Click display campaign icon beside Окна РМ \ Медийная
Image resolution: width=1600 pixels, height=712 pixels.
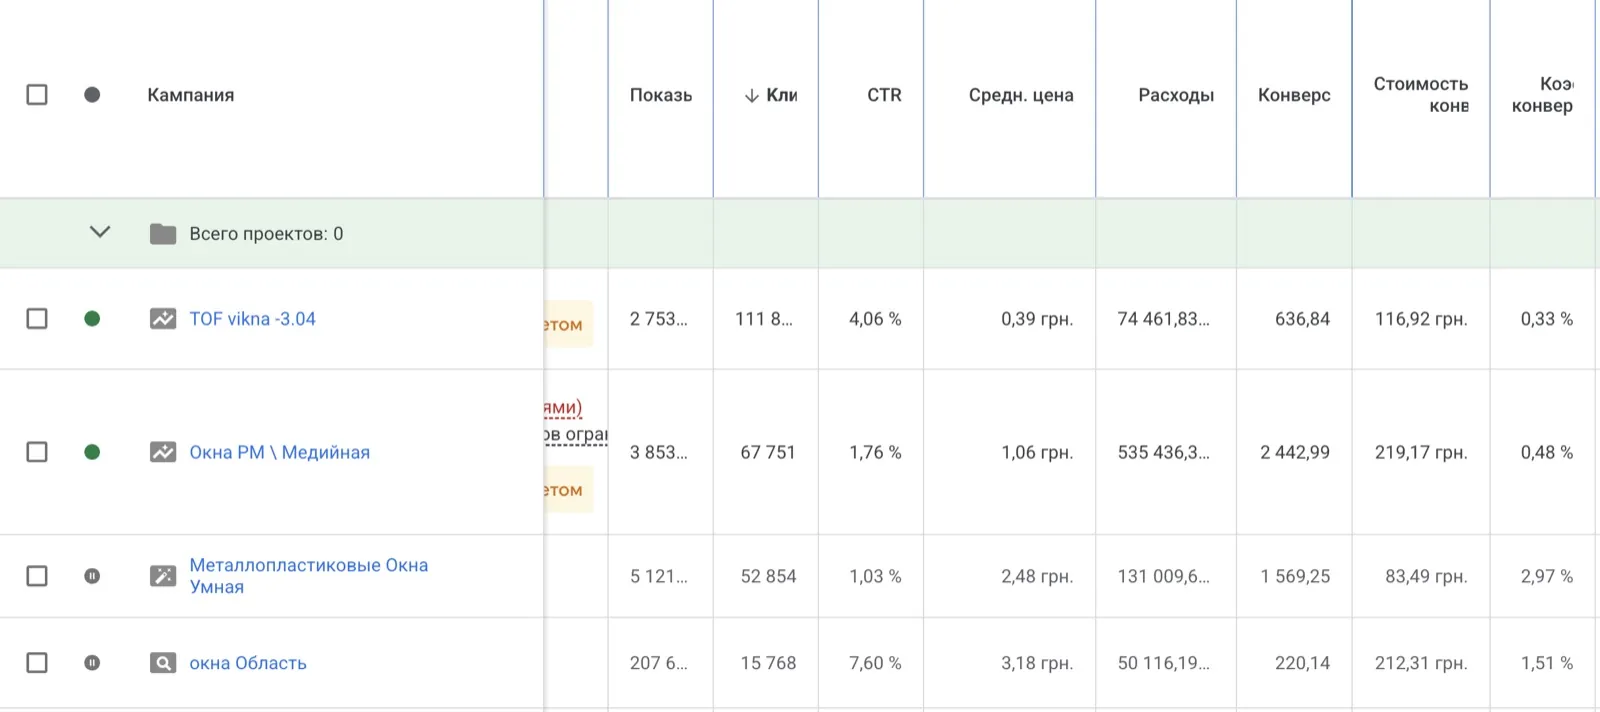(163, 452)
